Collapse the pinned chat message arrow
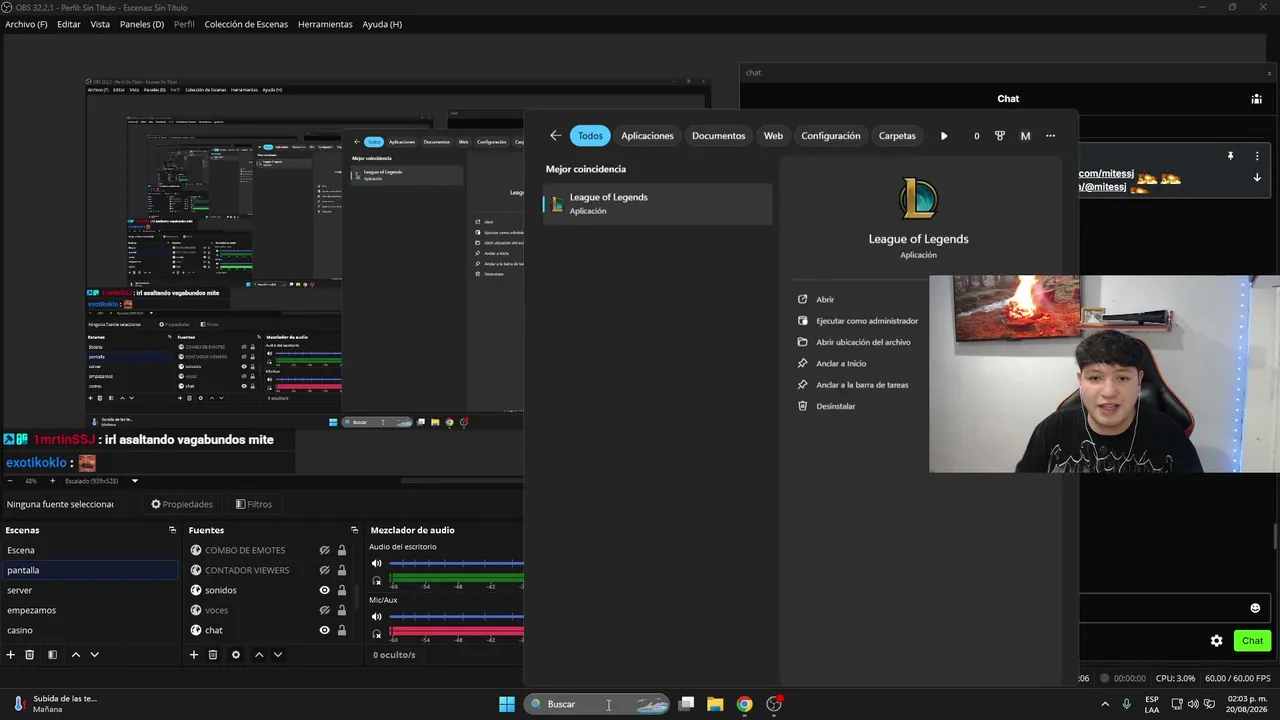Image resolution: width=1280 pixels, height=720 pixels. (x=1257, y=178)
